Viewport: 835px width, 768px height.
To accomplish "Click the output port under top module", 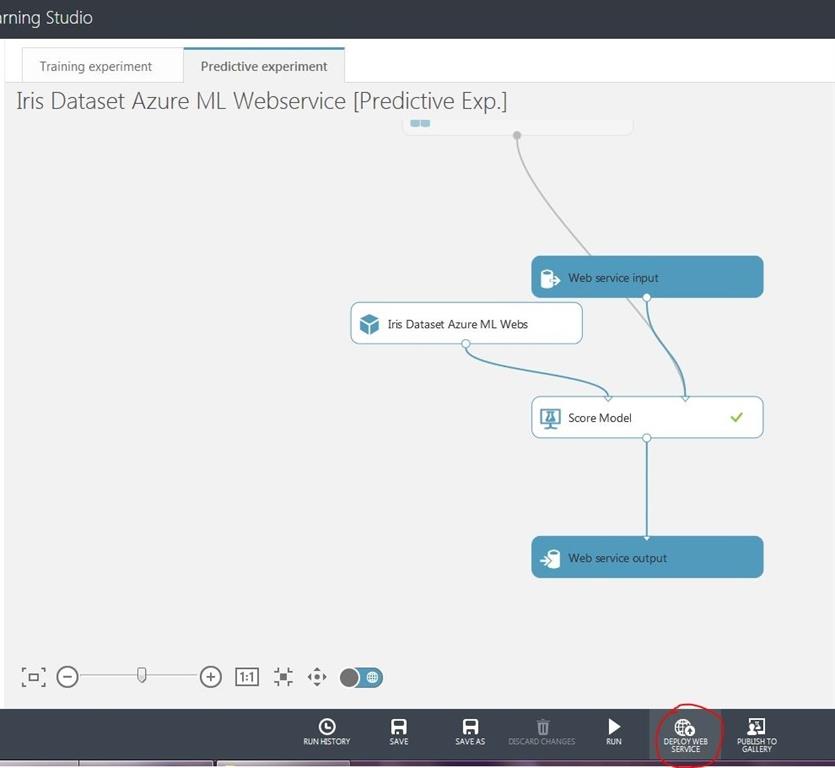I will coord(517,135).
